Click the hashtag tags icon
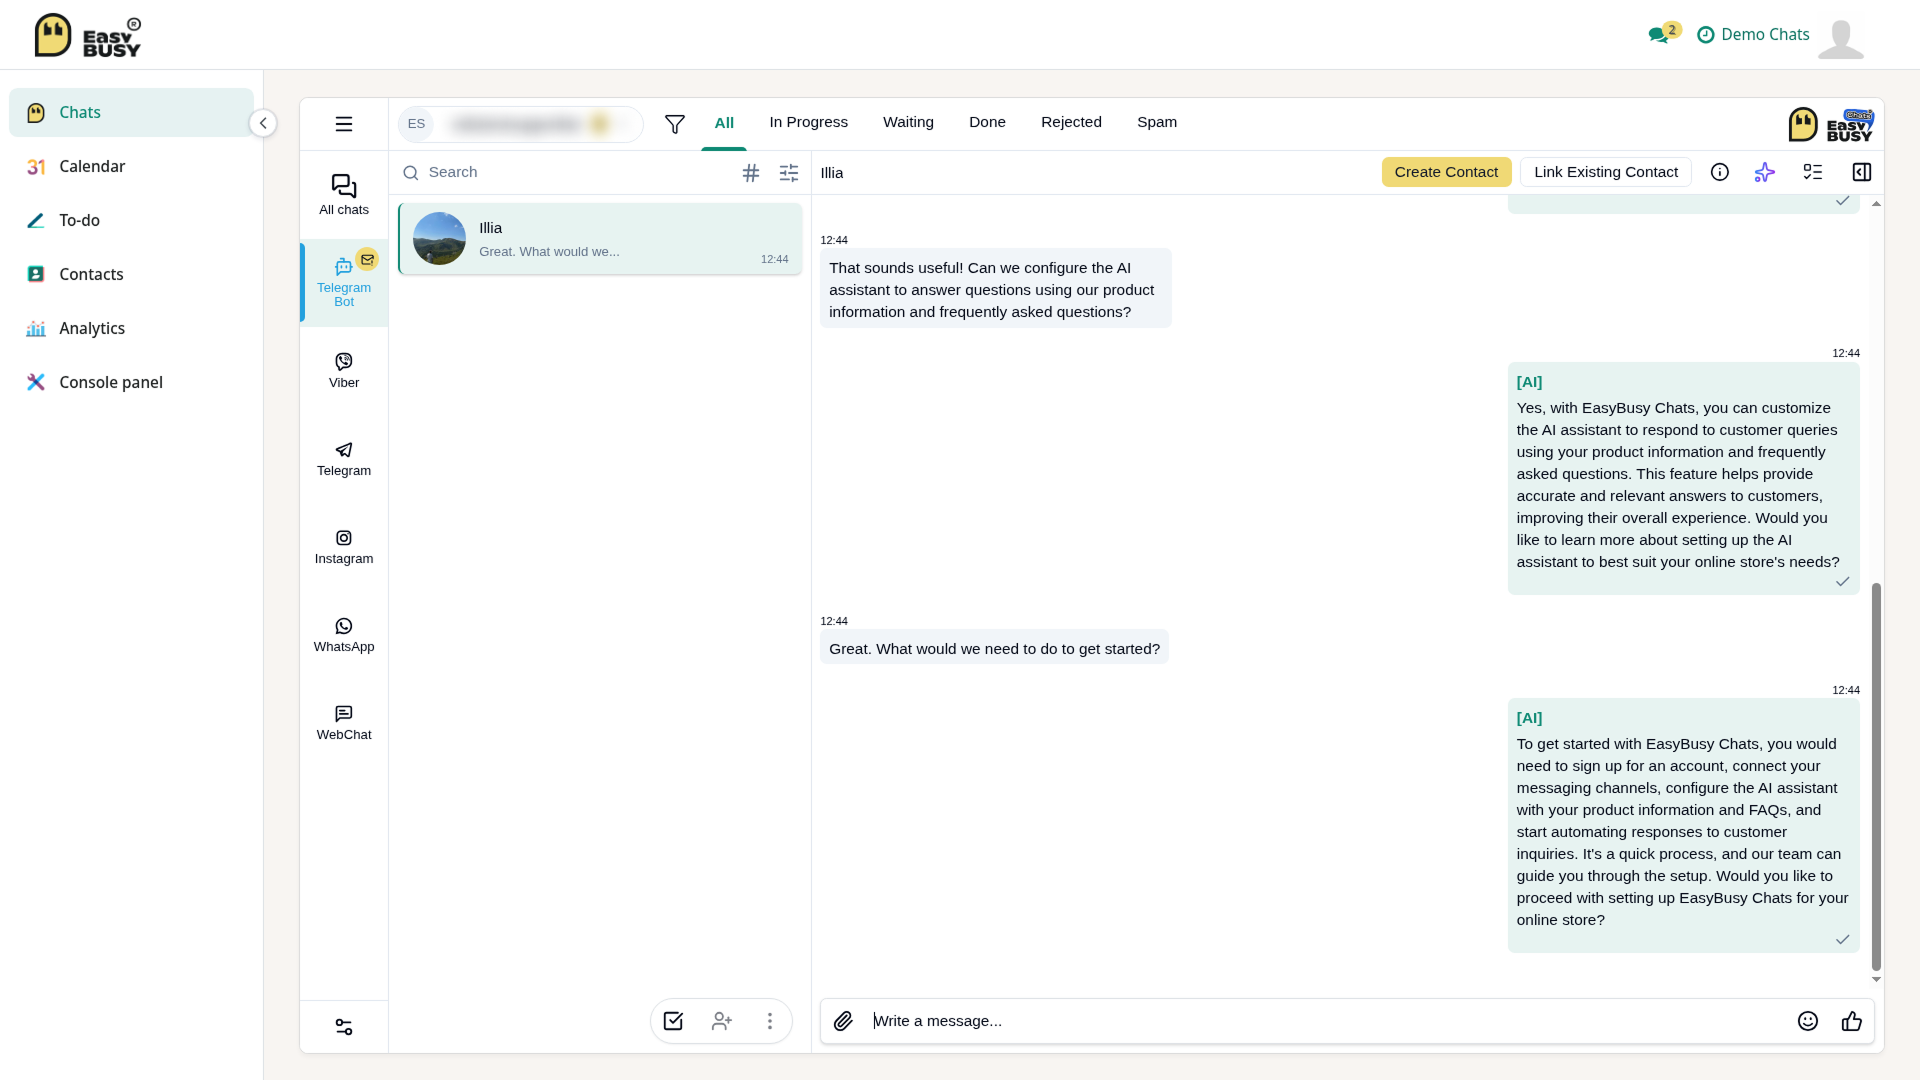Viewport: 1920px width, 1080px height. 751,173
